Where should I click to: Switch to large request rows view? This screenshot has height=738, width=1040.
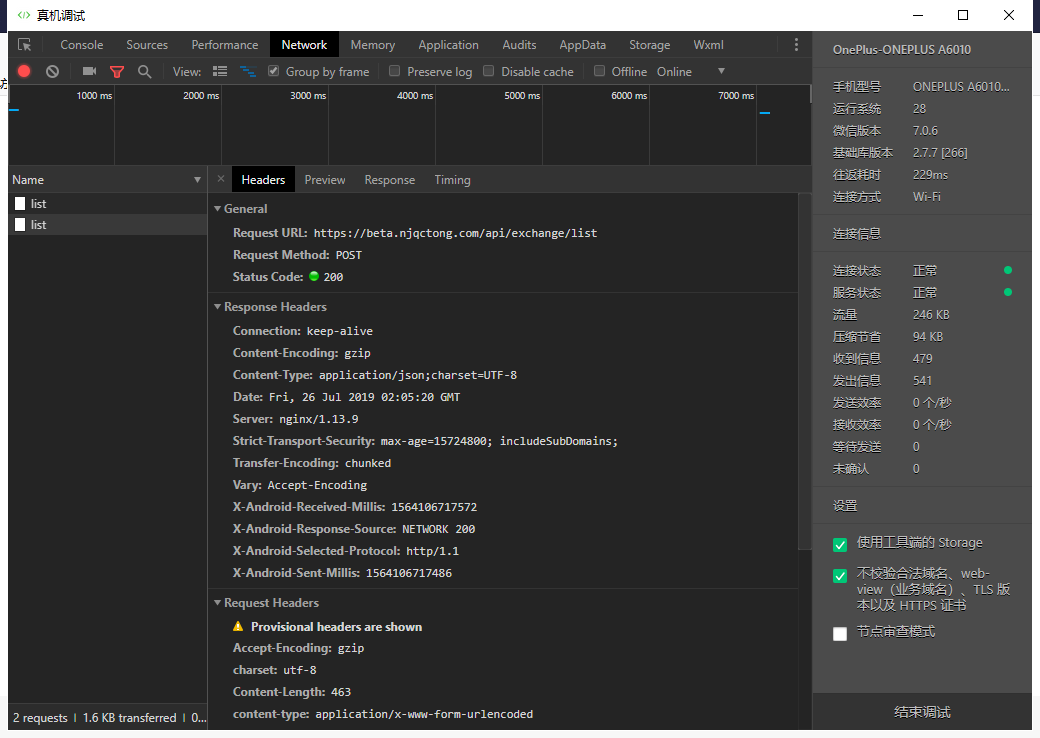pyautogui.click(x=220, y=72)
